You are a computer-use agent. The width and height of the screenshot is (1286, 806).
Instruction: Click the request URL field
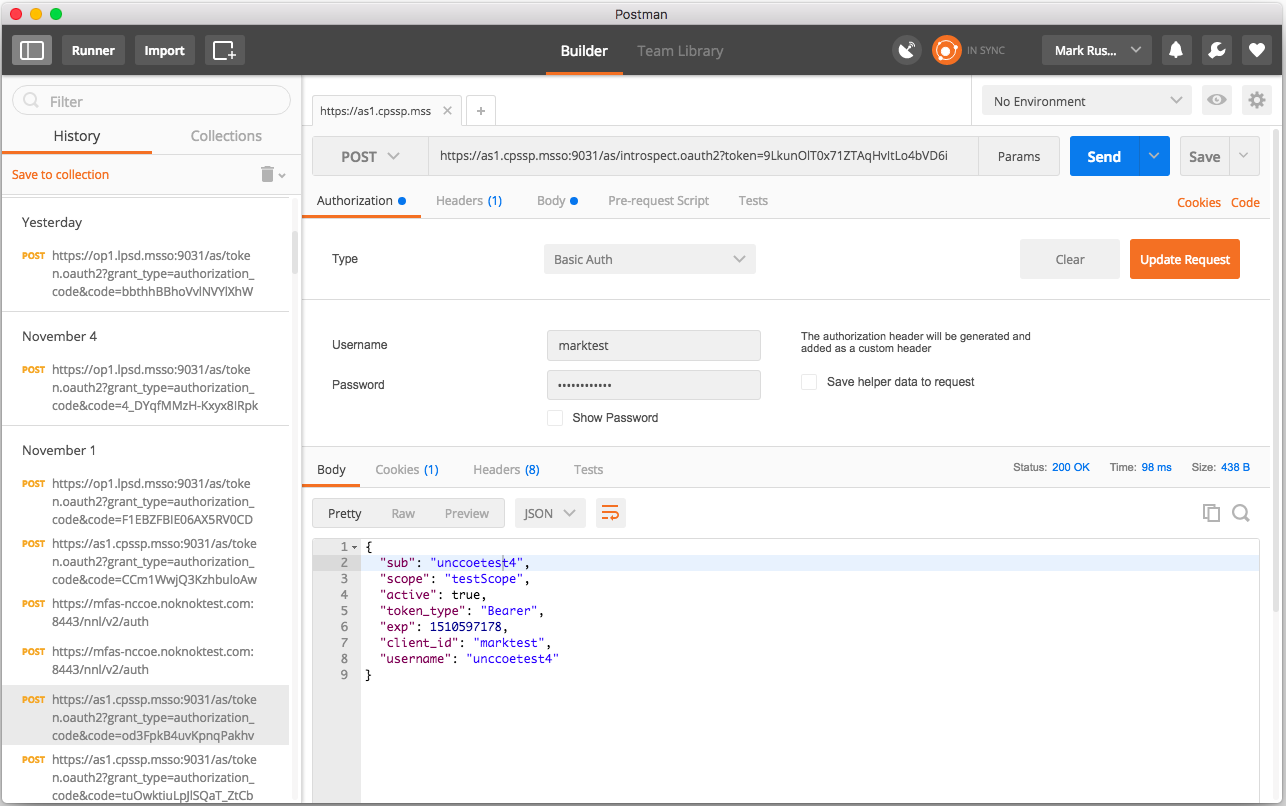tap(703, 156)
